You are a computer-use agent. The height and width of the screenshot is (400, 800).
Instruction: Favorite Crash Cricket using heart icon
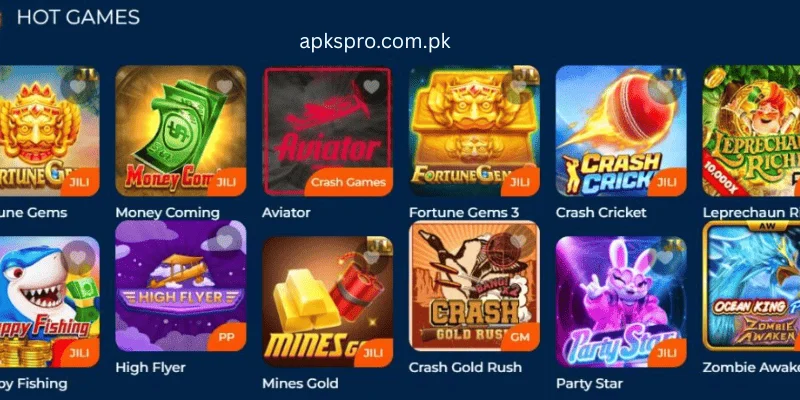click(665, 87)
